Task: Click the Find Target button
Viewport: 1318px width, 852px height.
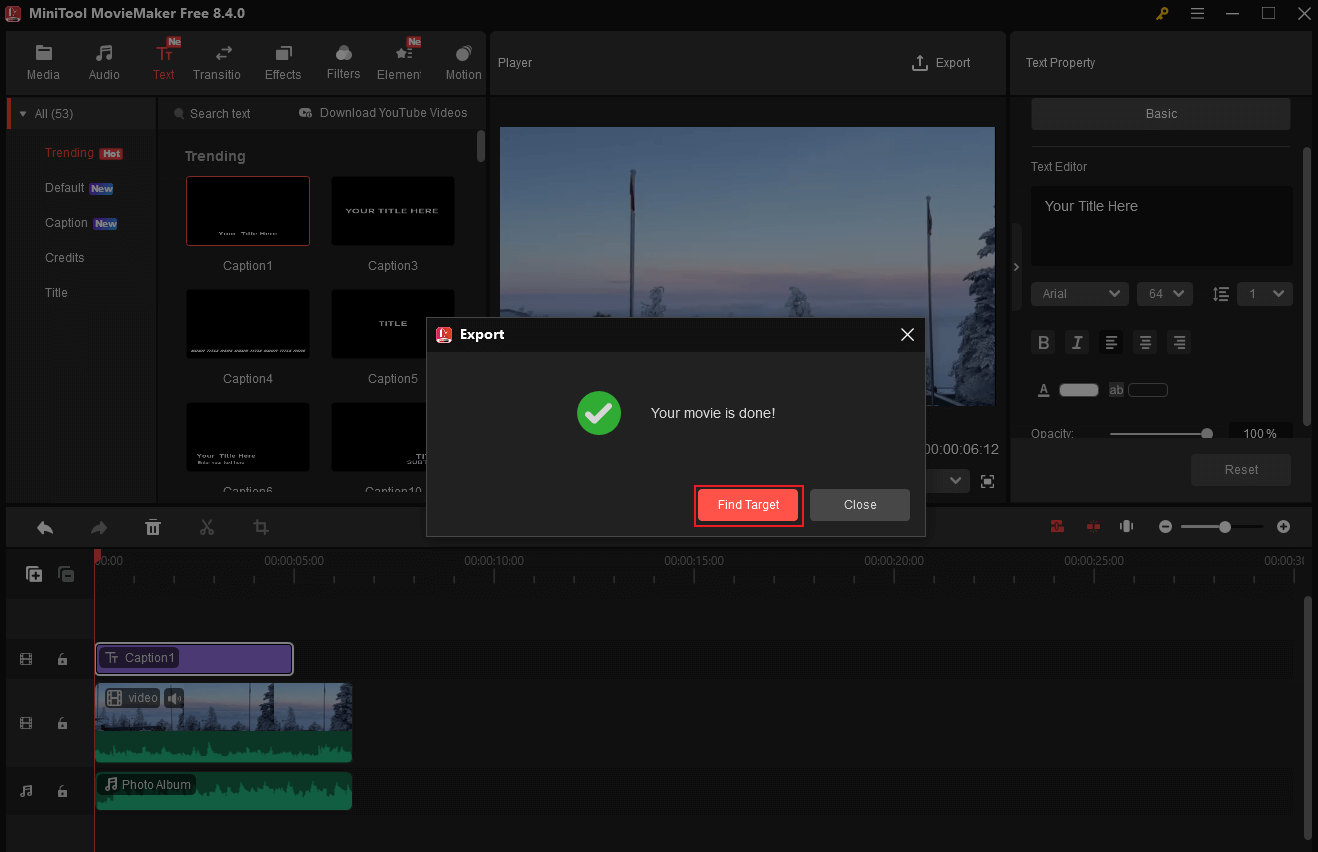Action: (x=748, y=505)
